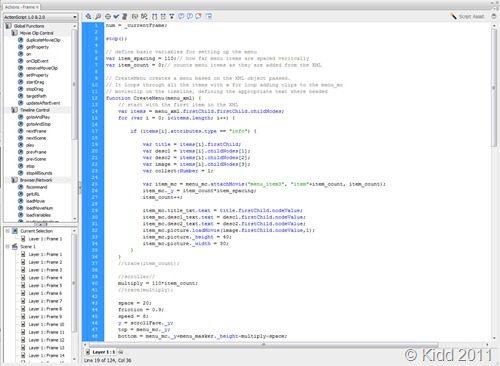500x366 pixels.
Task: Click Remove comment icon
Action: 198,16
